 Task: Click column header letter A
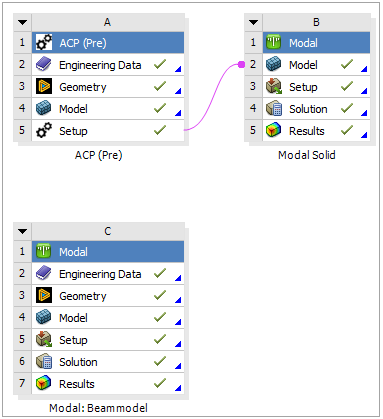(107, 22)
